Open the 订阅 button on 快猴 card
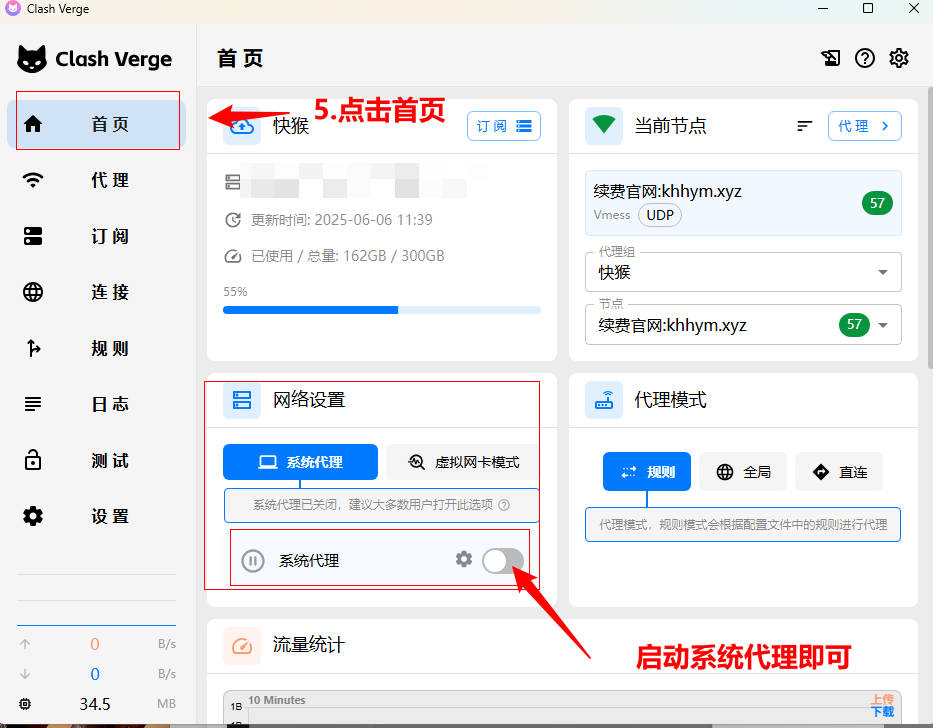Image resolution: width=933 pixels, height=728 pixels. point(503,126)
